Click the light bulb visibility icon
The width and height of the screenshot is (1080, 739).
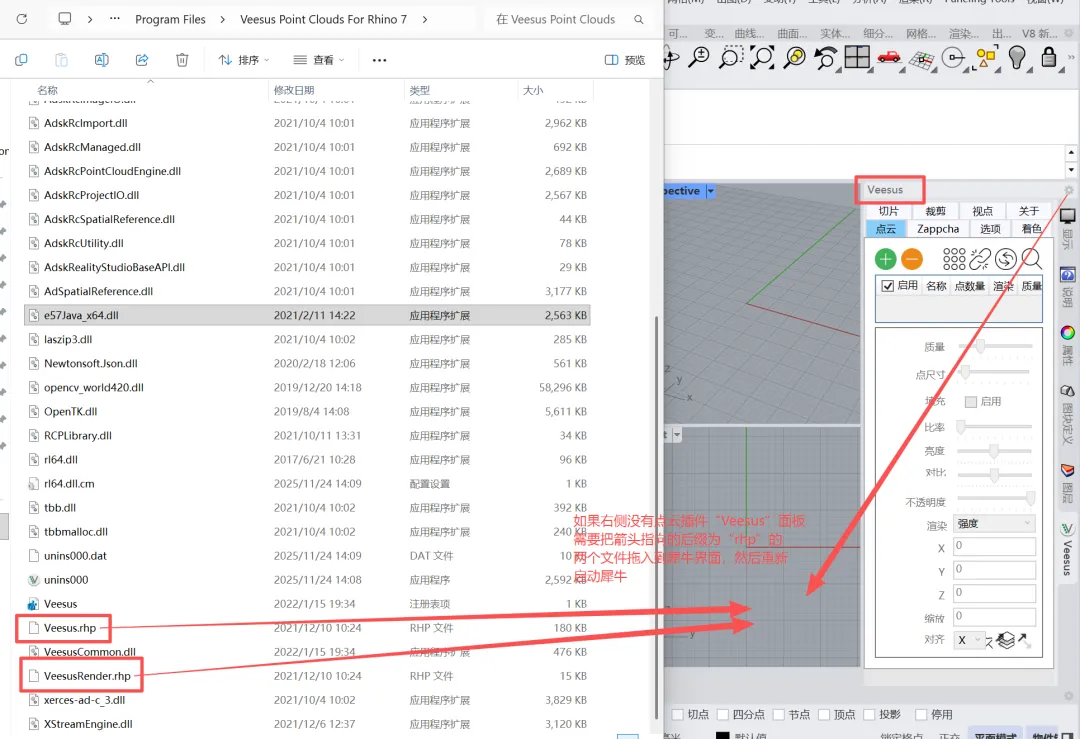(1017, 58)
